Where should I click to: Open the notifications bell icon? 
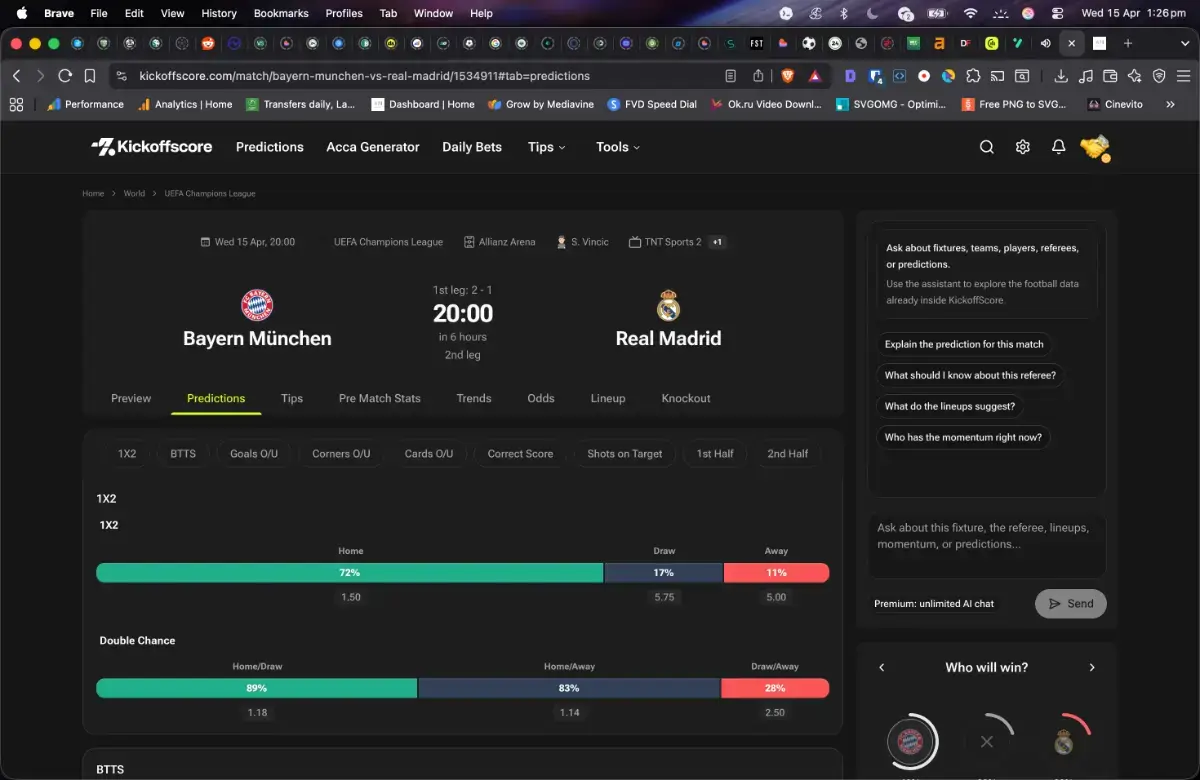(x=1058, y=147)
